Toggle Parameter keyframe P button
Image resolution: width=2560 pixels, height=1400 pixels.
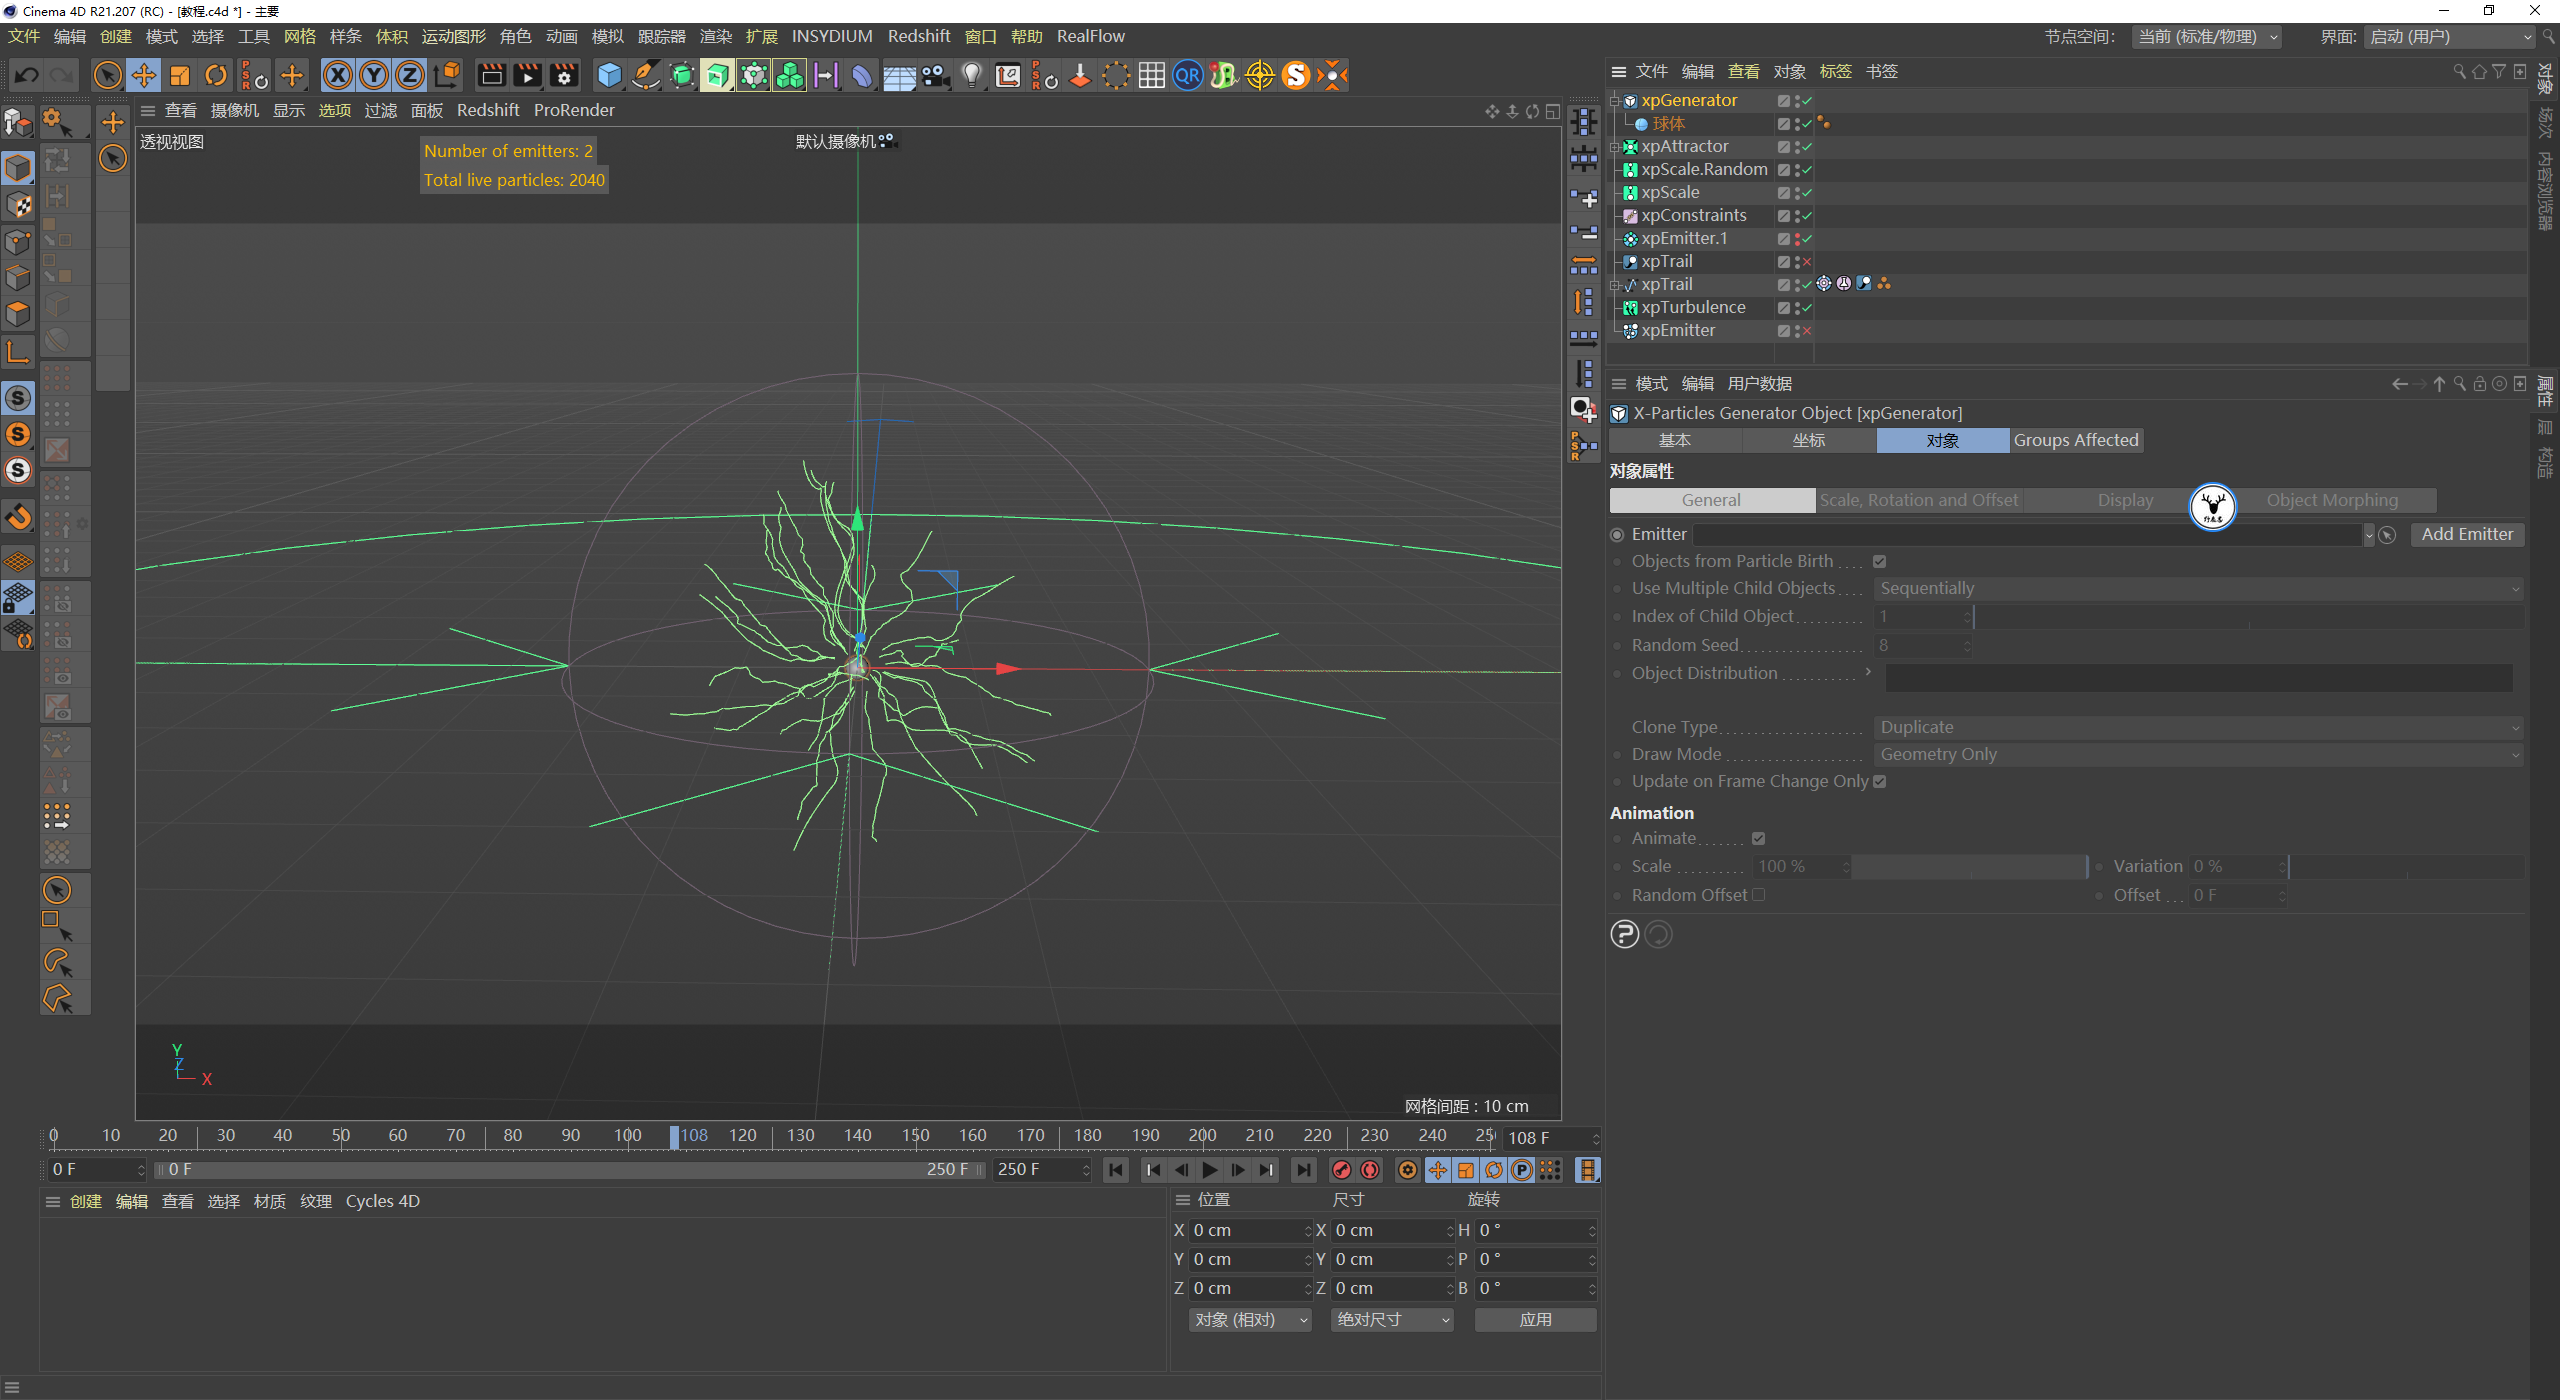tap(1522, 1170)
